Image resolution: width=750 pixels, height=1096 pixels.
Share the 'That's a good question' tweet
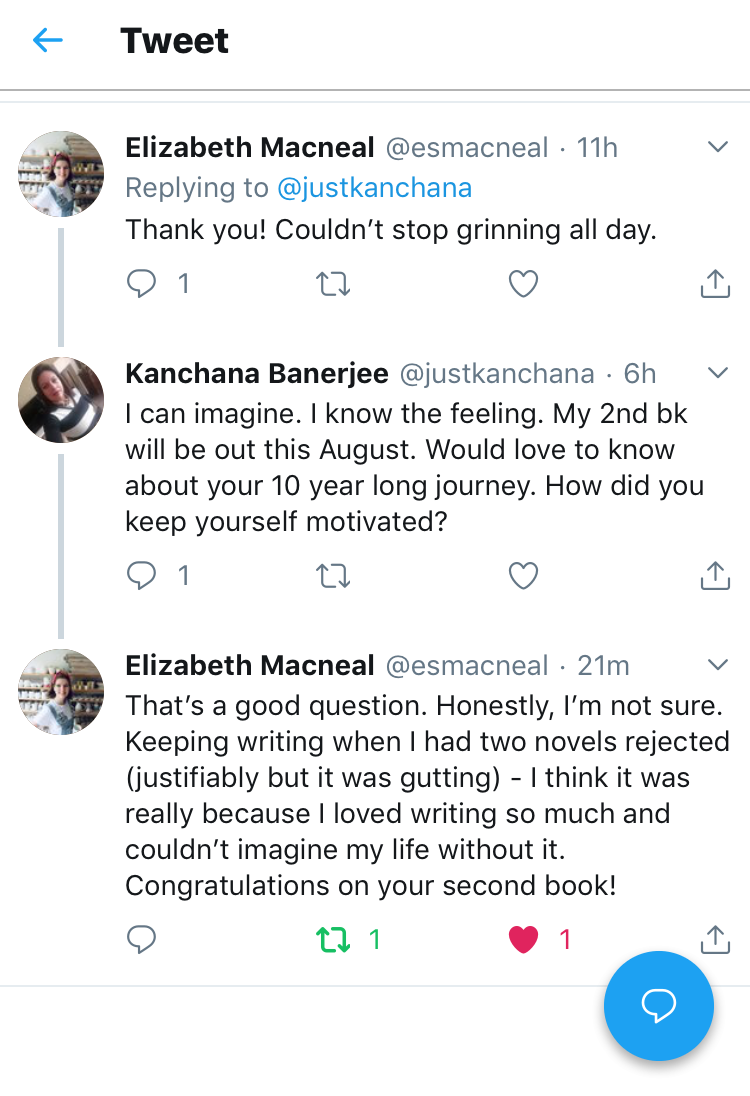pyautogui.click(x=714, y=939)
